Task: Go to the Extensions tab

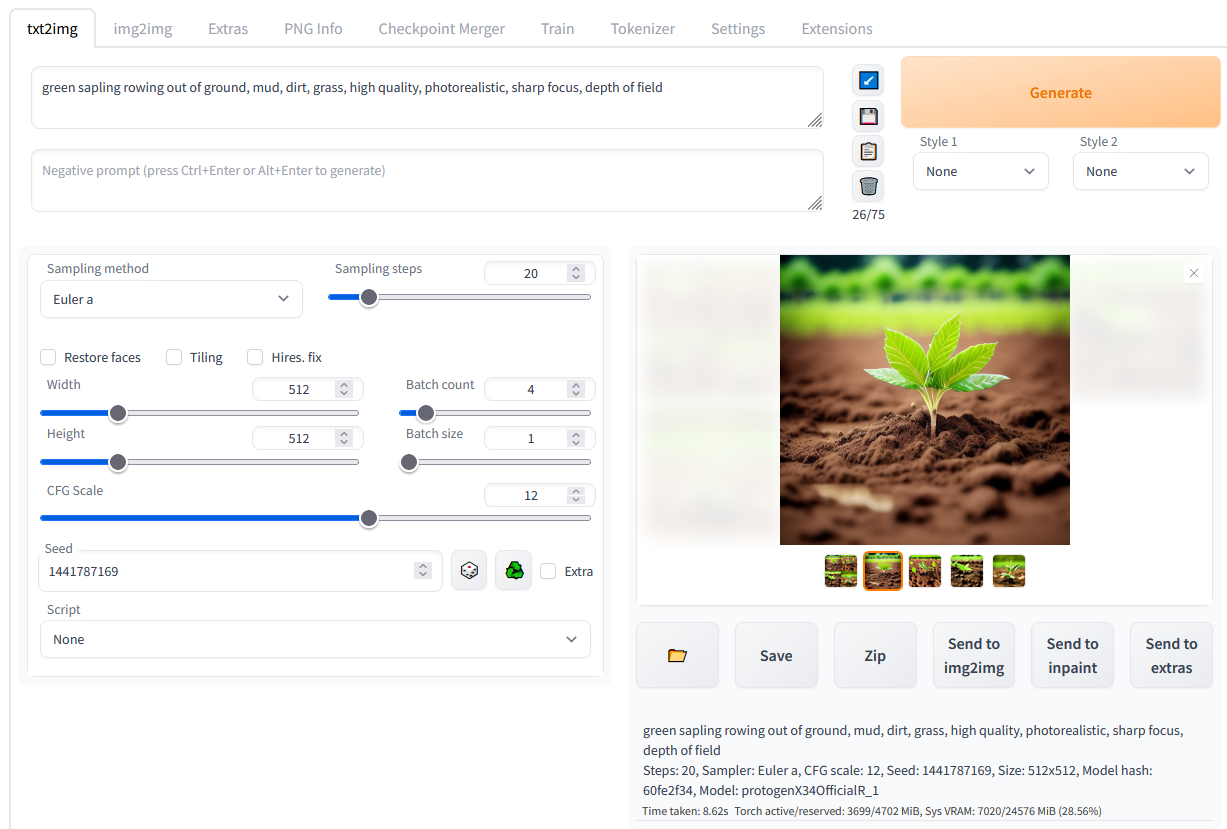Action: (x=837, y=29)
